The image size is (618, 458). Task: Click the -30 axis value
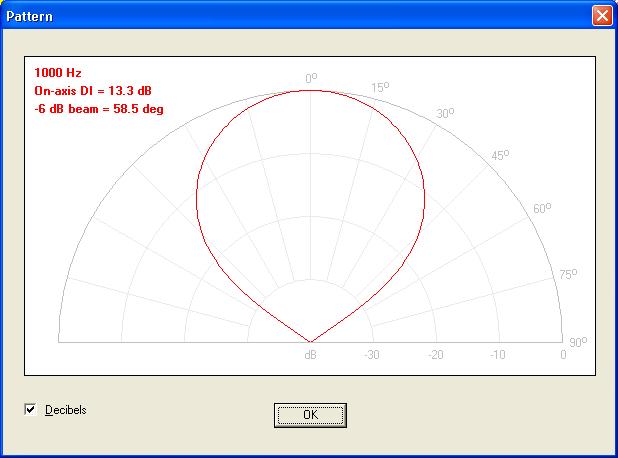point(372,355)
